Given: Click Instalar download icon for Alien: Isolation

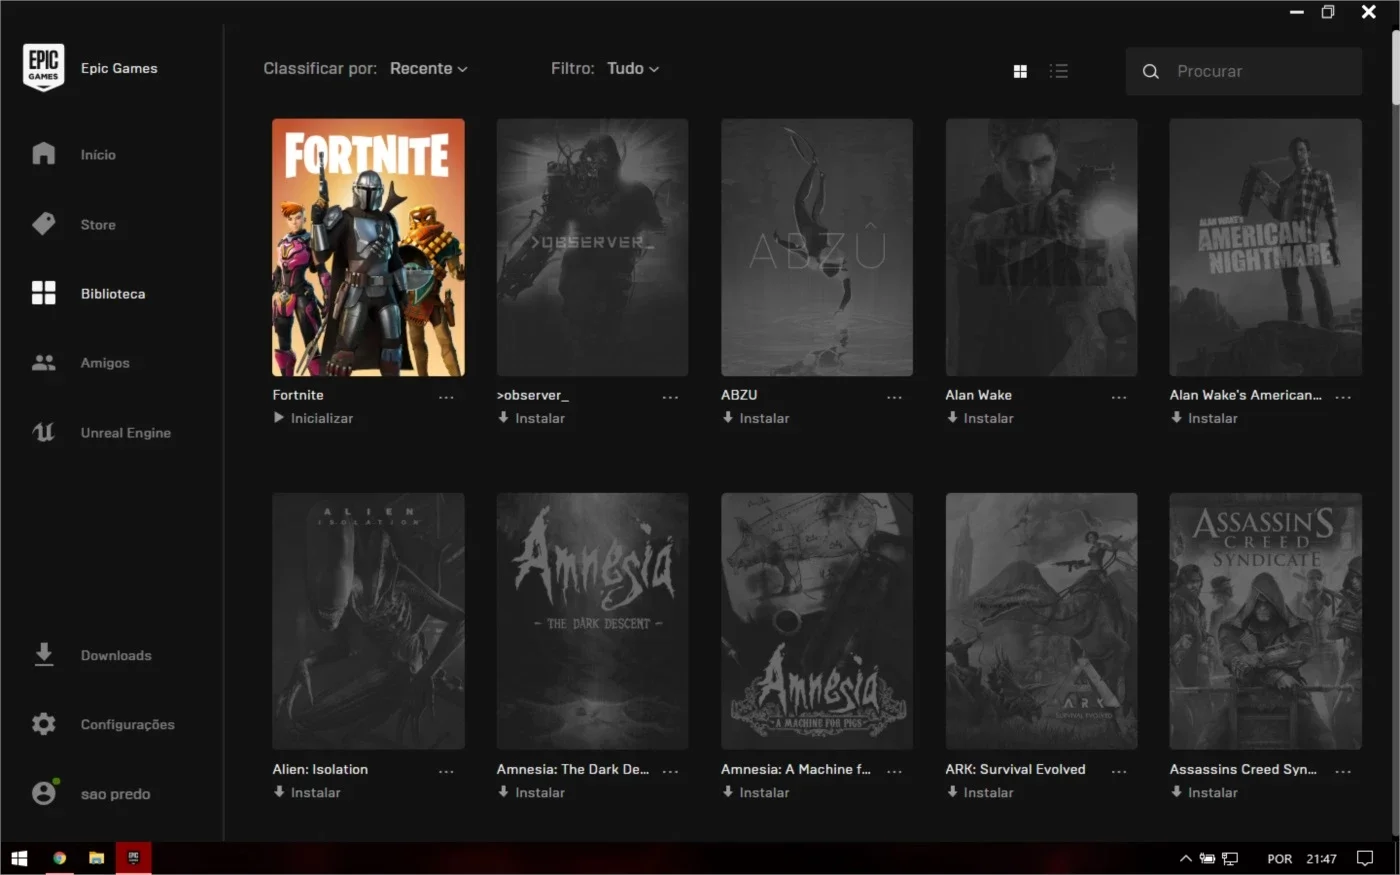Looking at the screenshot, I should (279, 791).
